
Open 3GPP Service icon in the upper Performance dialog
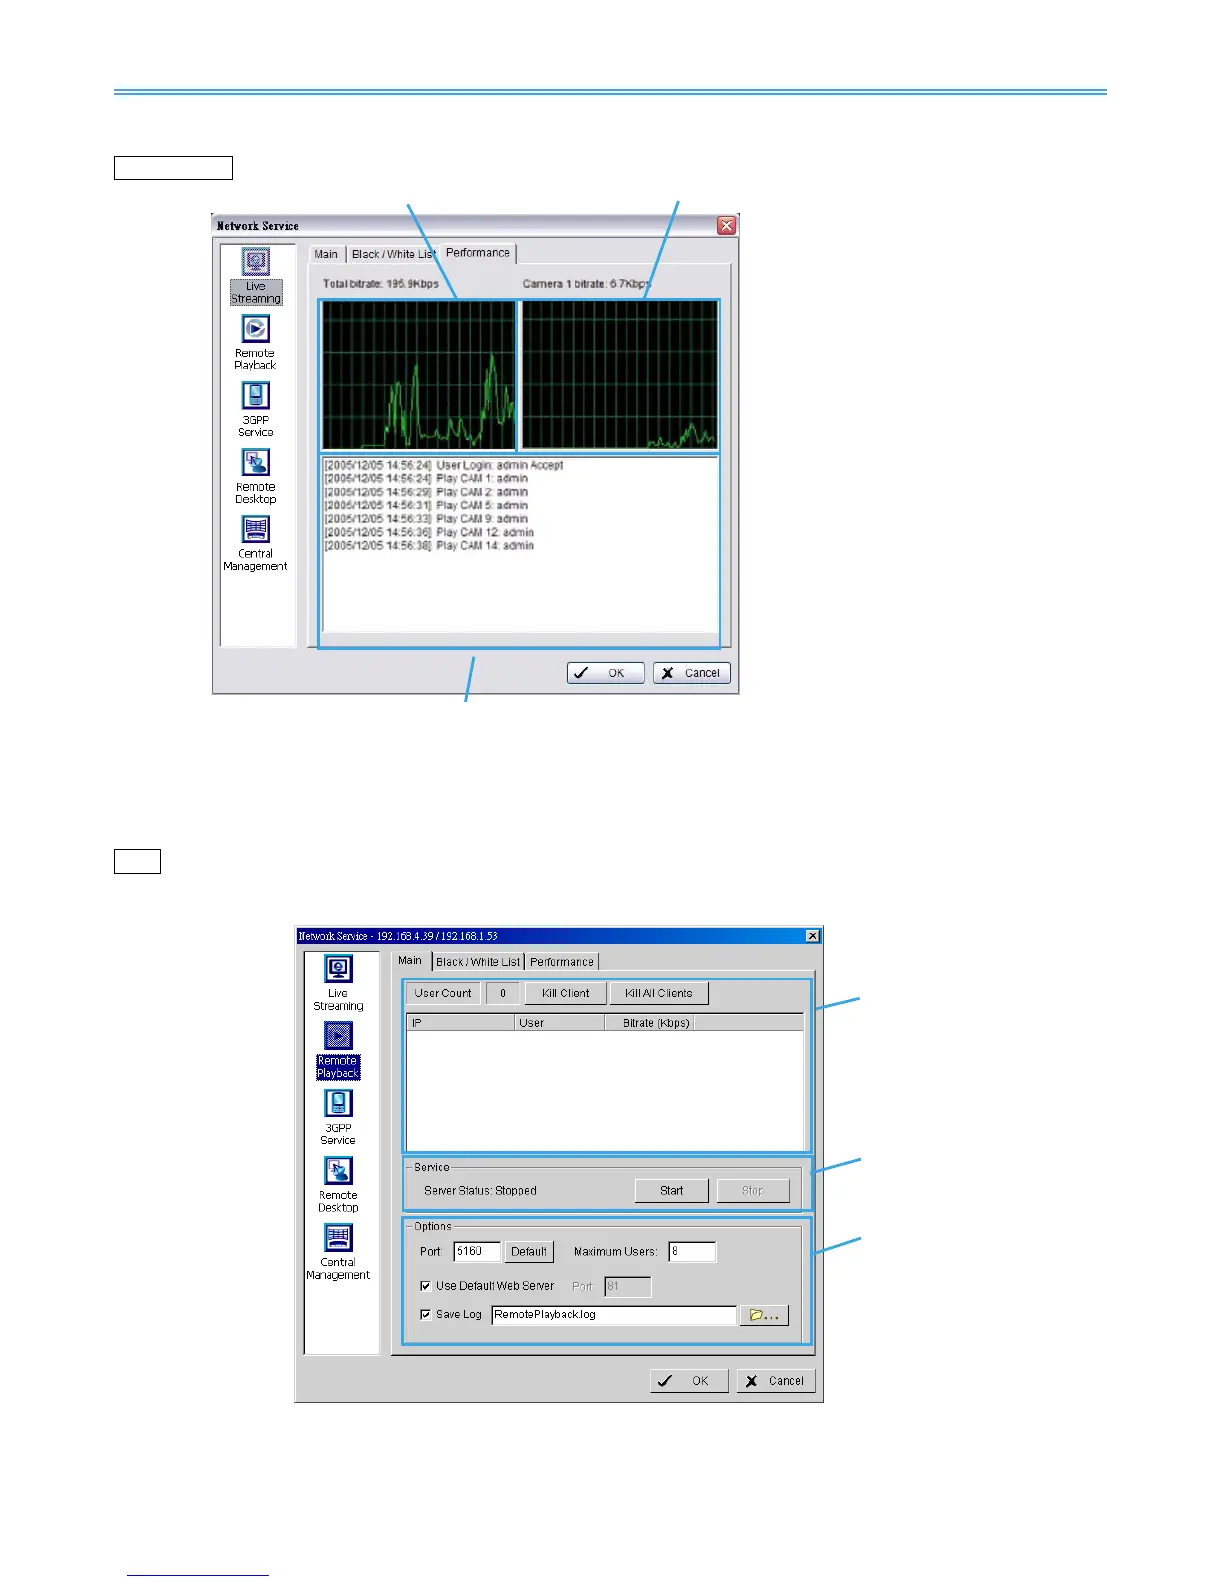coord(255,410)
